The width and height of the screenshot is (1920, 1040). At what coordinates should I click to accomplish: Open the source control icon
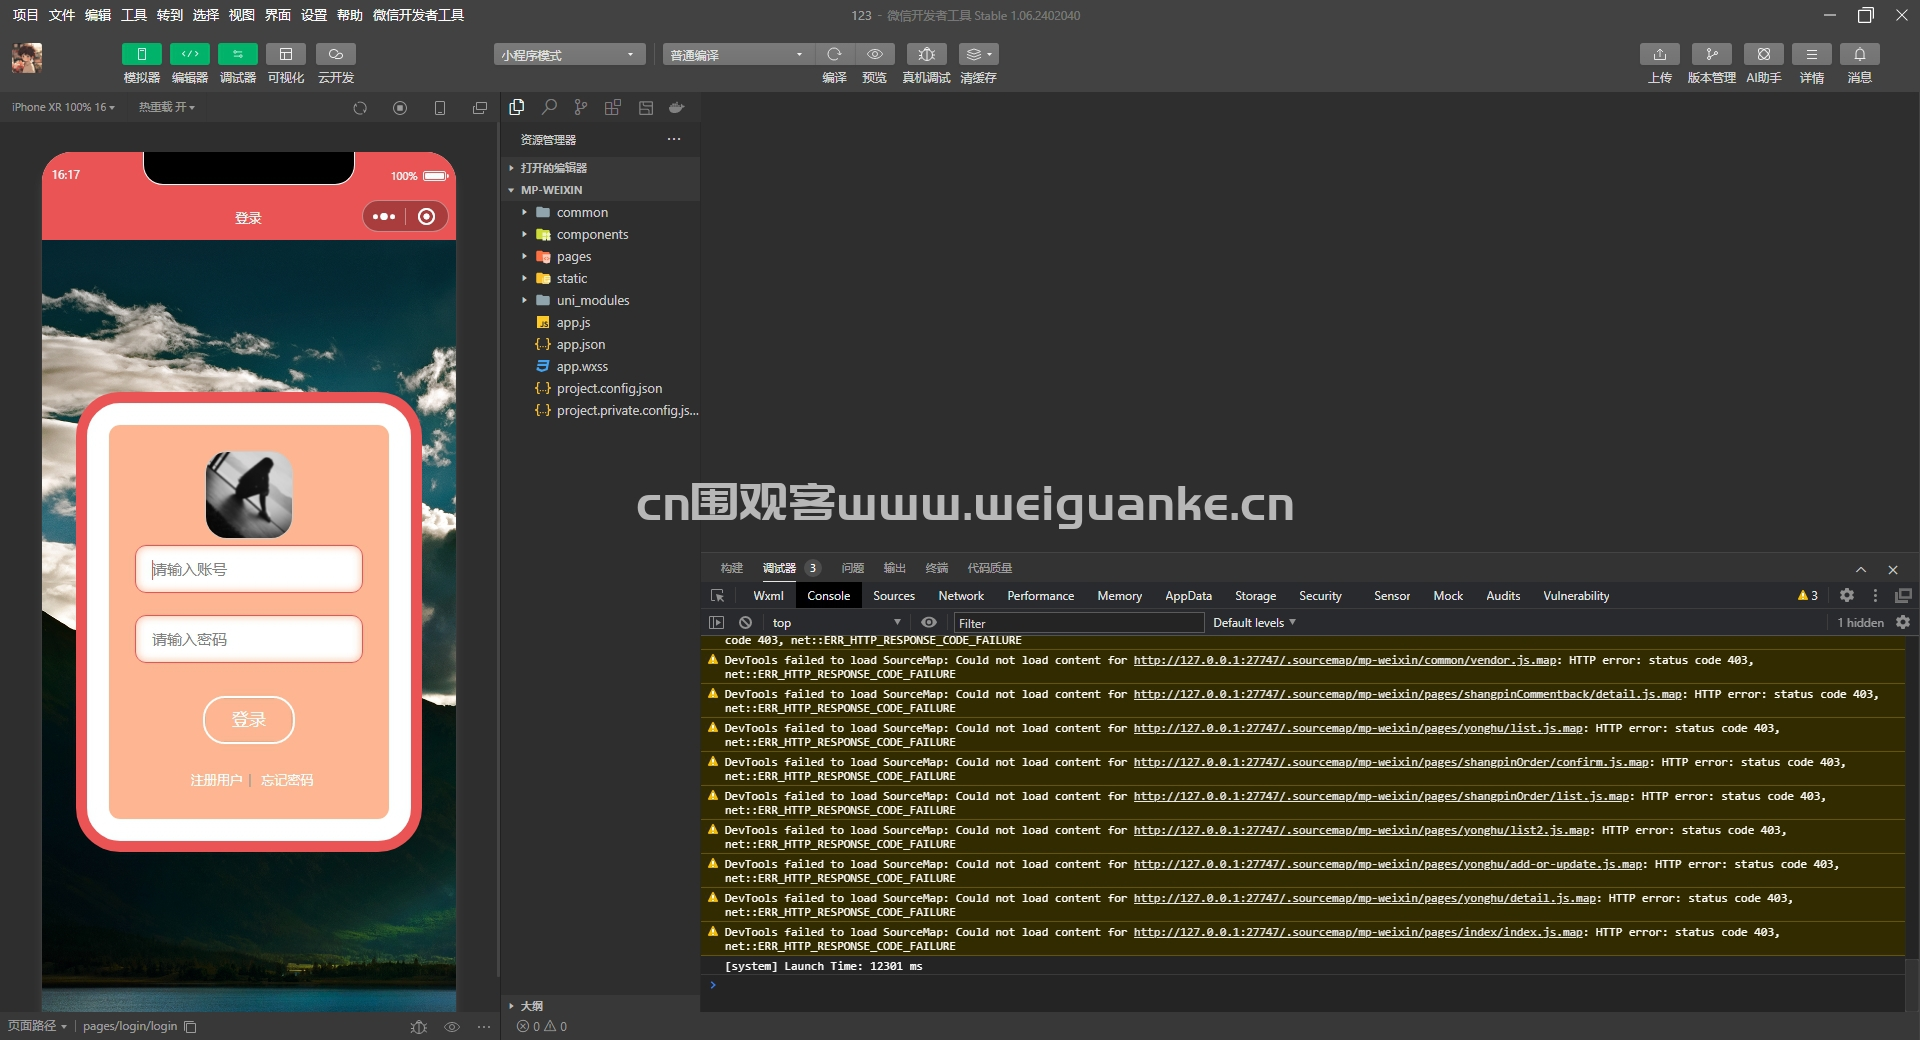click(581, 107)
